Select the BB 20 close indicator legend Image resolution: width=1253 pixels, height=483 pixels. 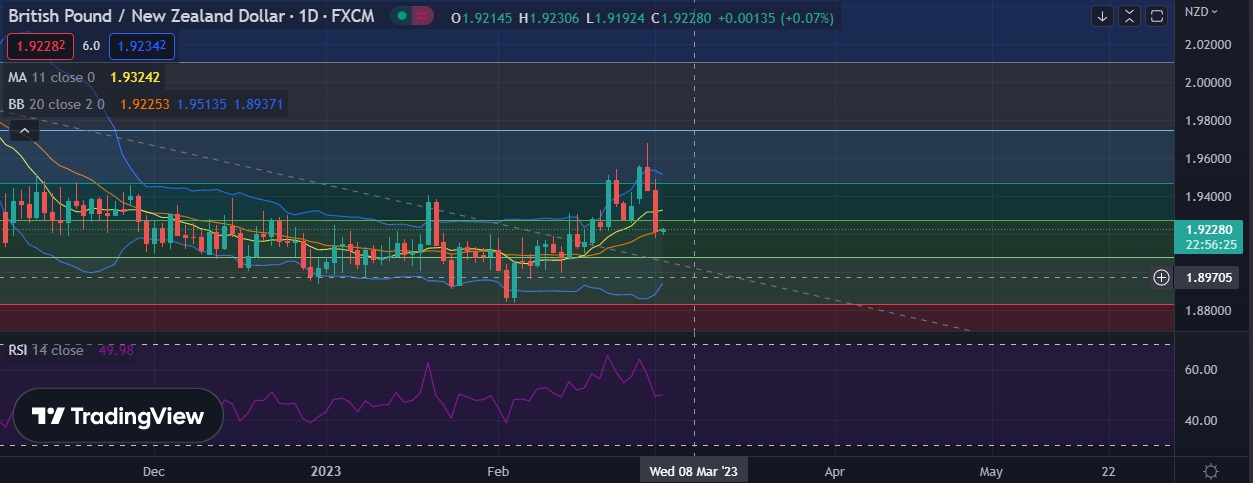pyautogui.click(x=56, y=104)
